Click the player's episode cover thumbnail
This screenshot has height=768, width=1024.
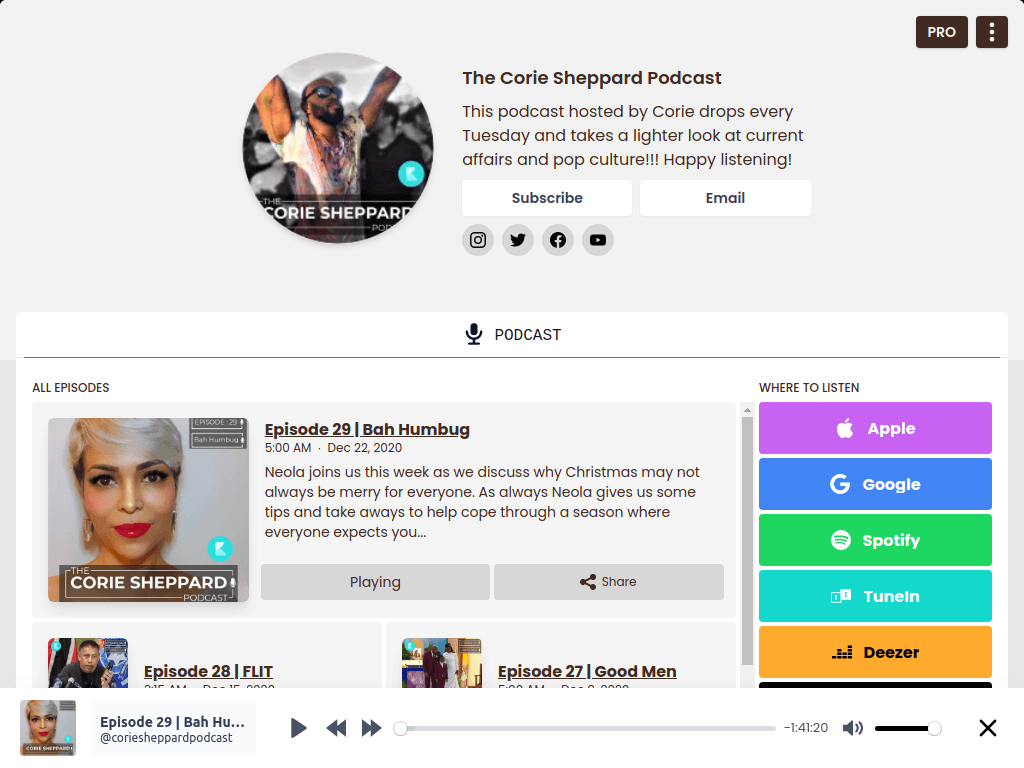(x=48, y=728)
